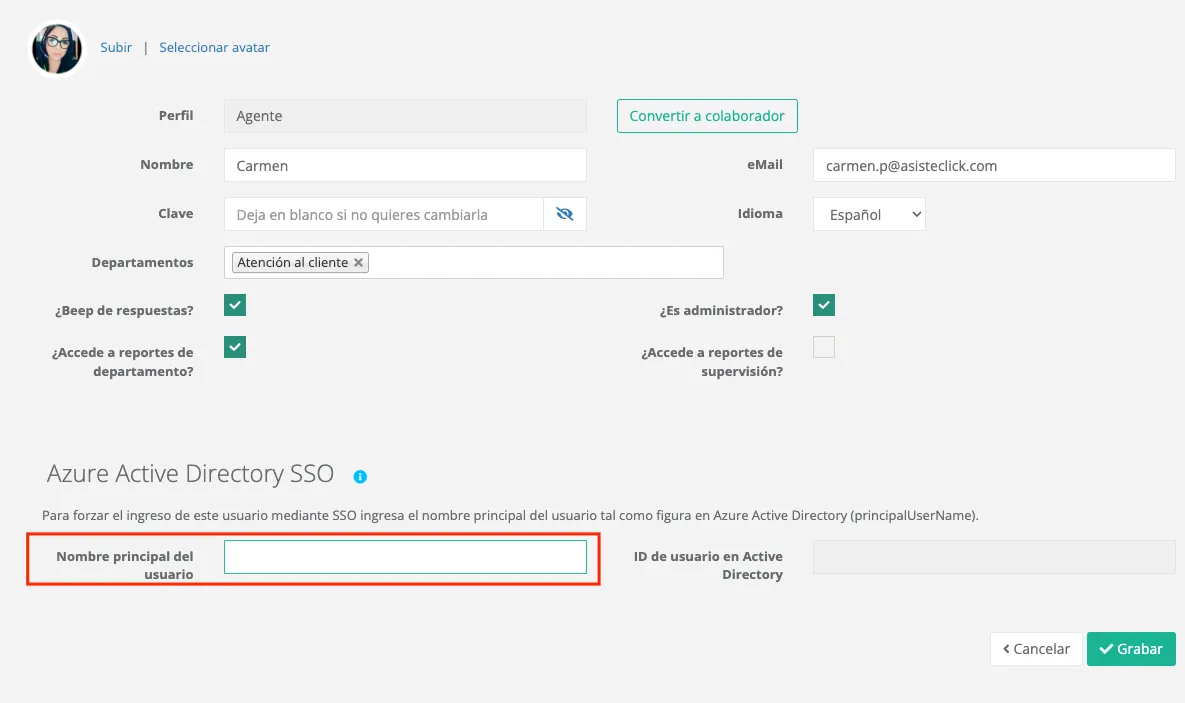Click the Subir upload link
Viewport: 1185px width, 703px height.
[116, 47]
